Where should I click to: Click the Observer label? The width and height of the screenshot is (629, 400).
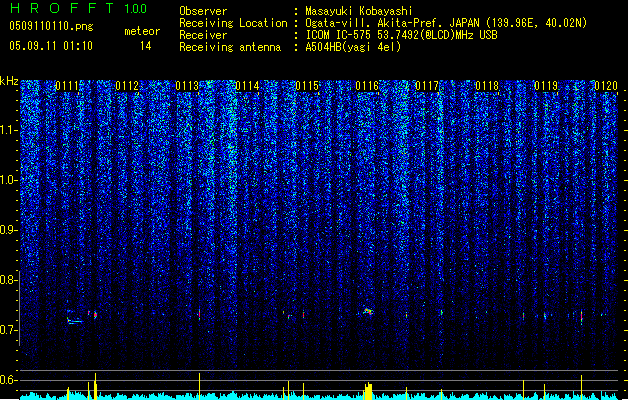click(203, 11)
